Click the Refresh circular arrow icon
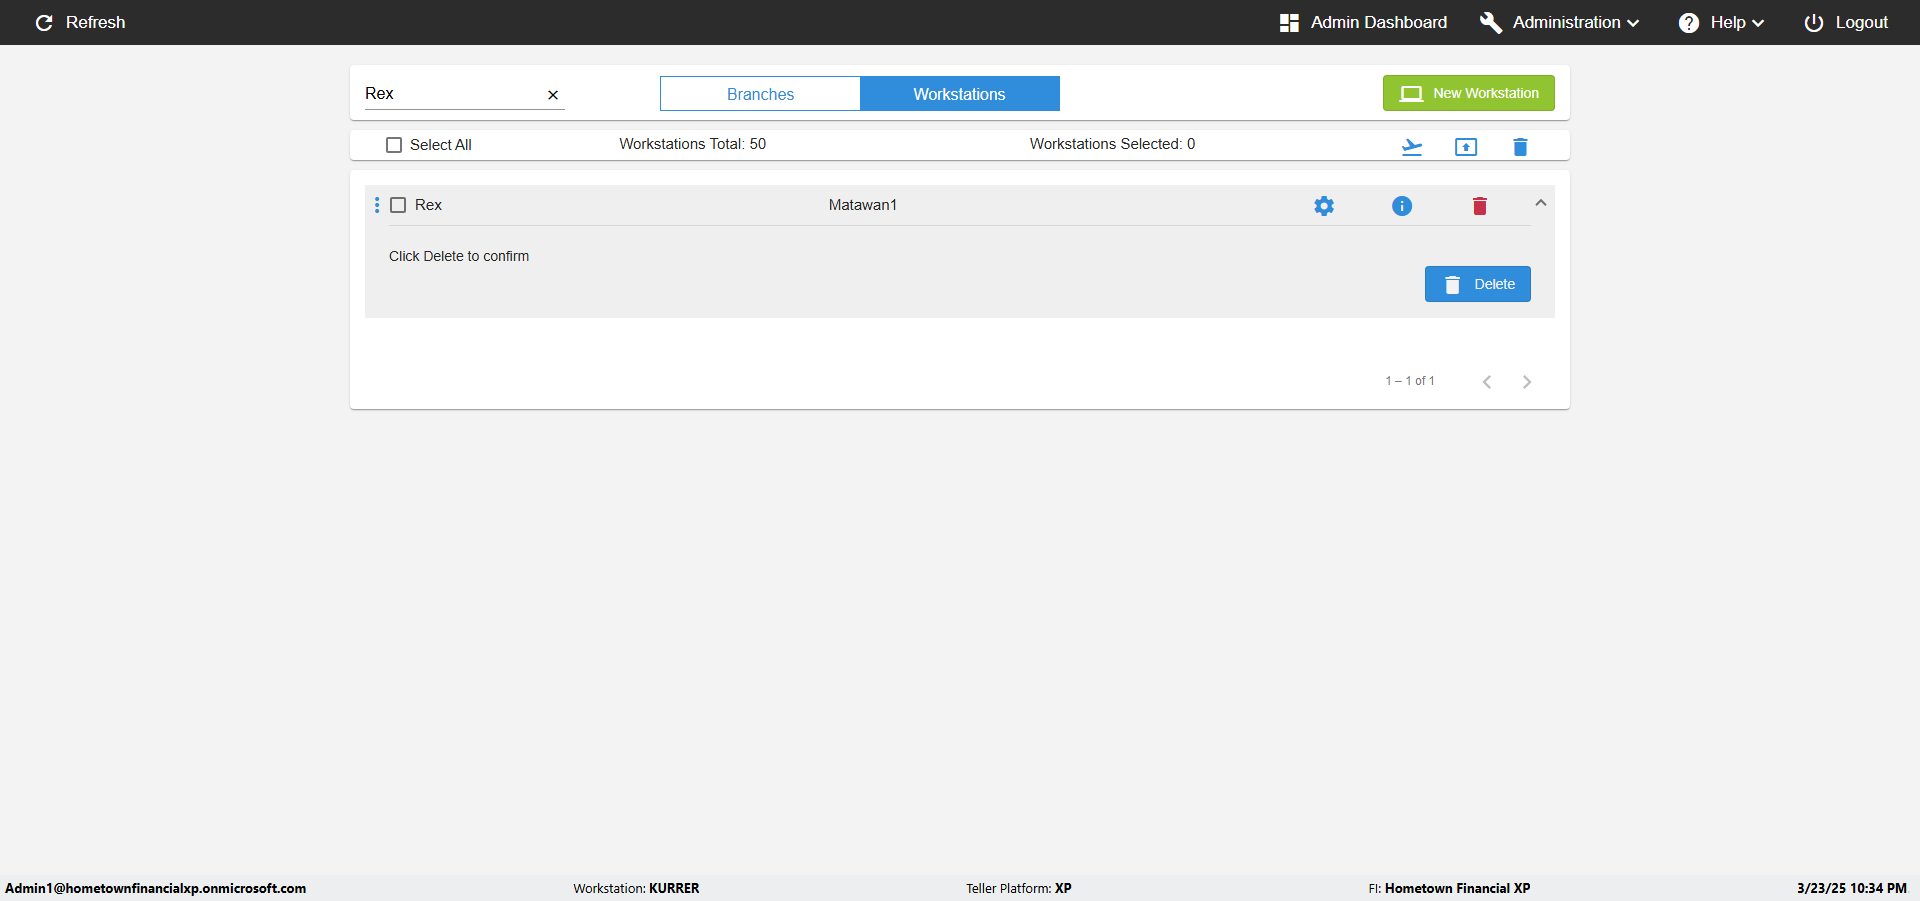 point(44,22)
